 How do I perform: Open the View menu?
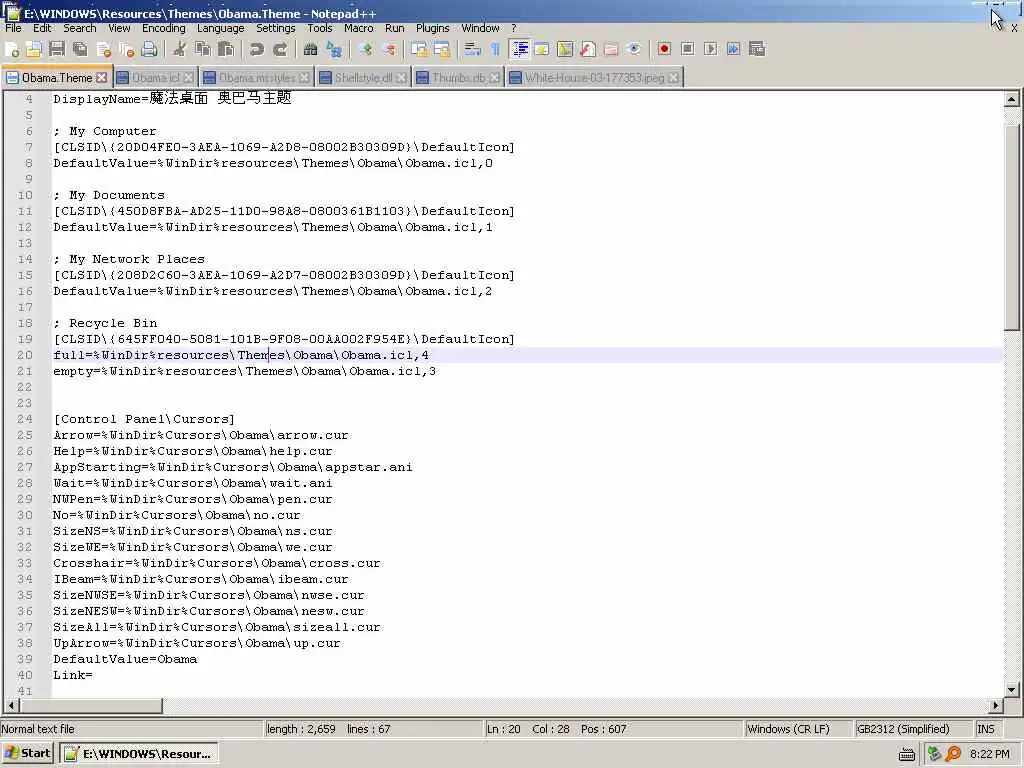click(119, 28)
